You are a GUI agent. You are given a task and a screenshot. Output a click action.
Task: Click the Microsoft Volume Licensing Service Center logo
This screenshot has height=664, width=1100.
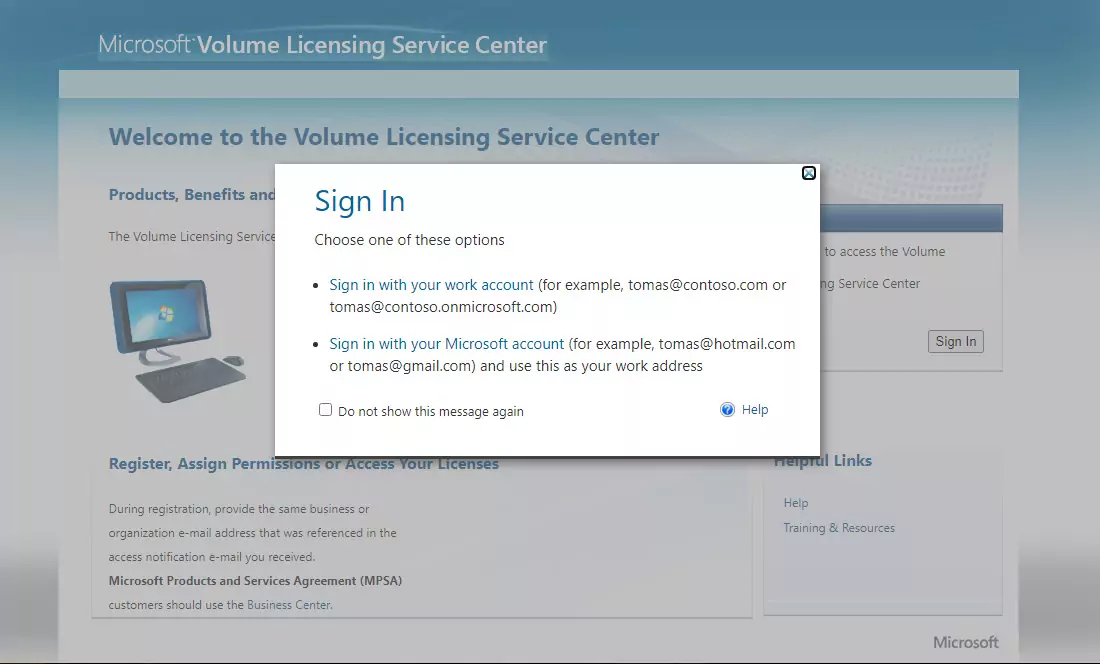coord(323,45)
